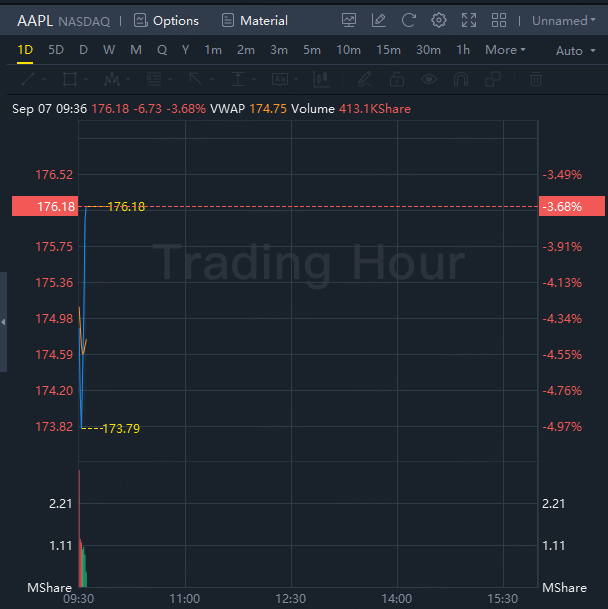Expand the collapsed left side panel
The image size is (608, 609).
click(x=3, y=322)
